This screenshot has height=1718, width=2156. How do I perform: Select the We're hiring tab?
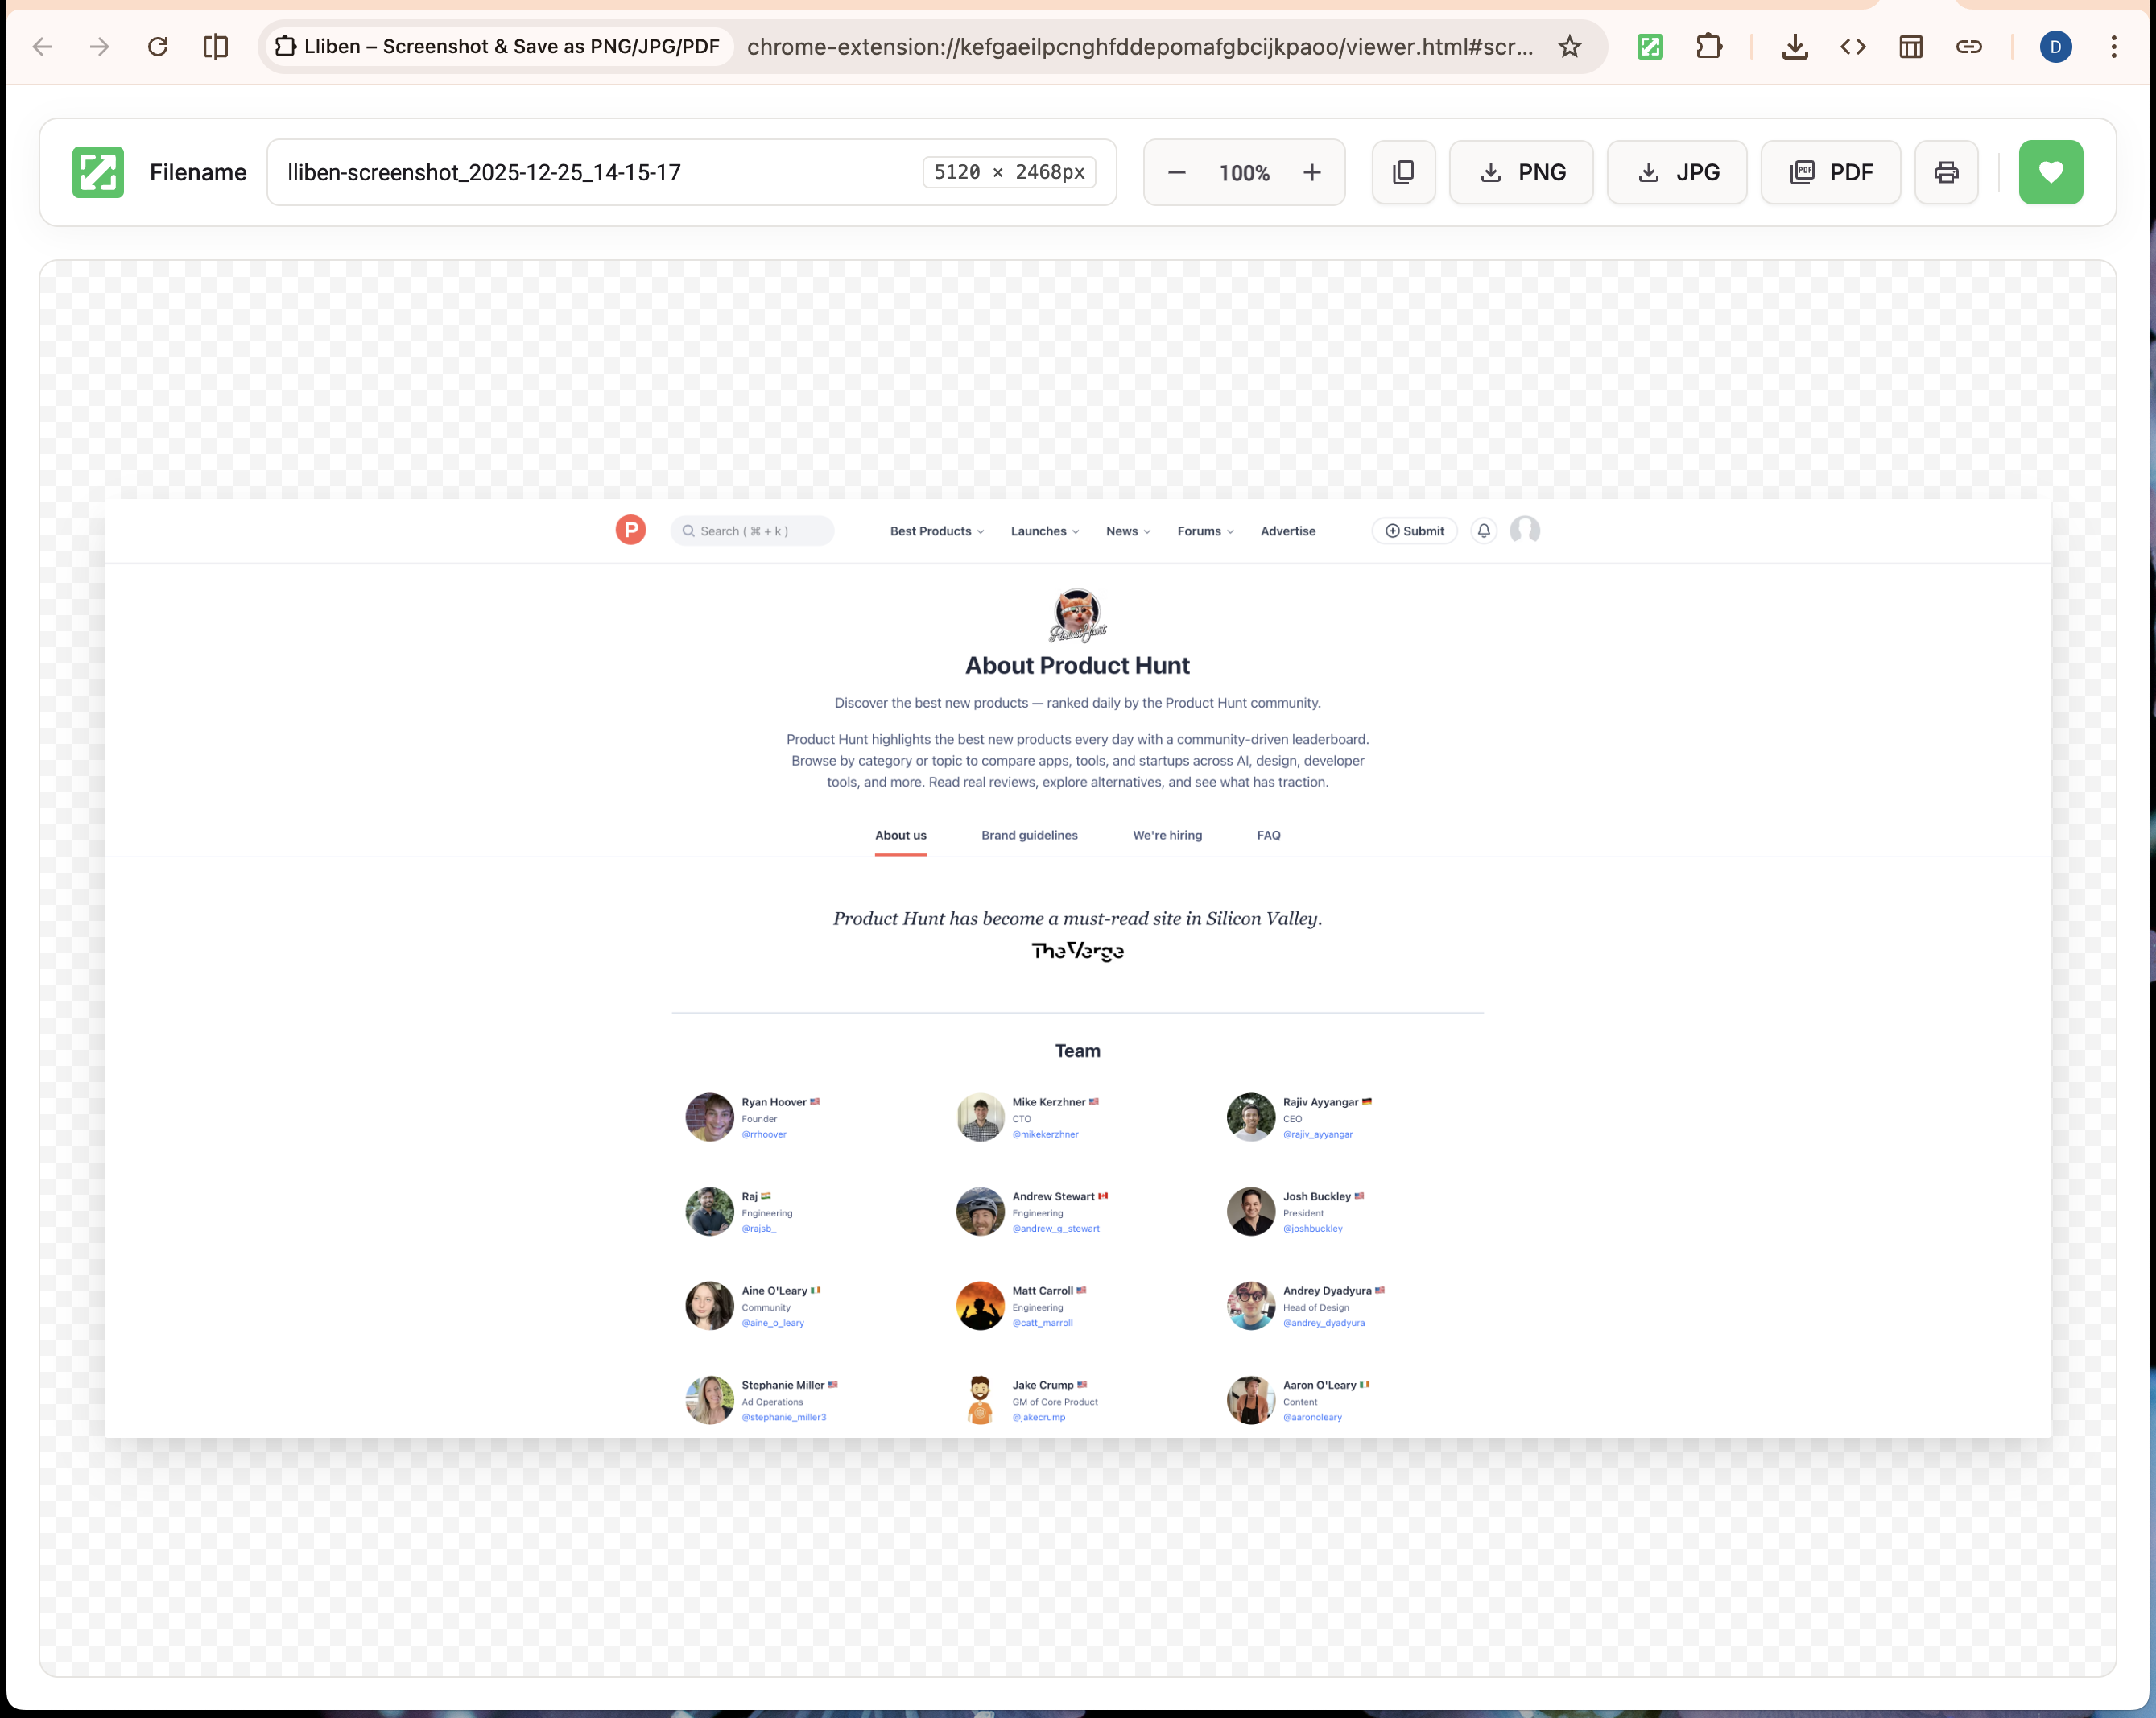click(x=1167, y=835)
